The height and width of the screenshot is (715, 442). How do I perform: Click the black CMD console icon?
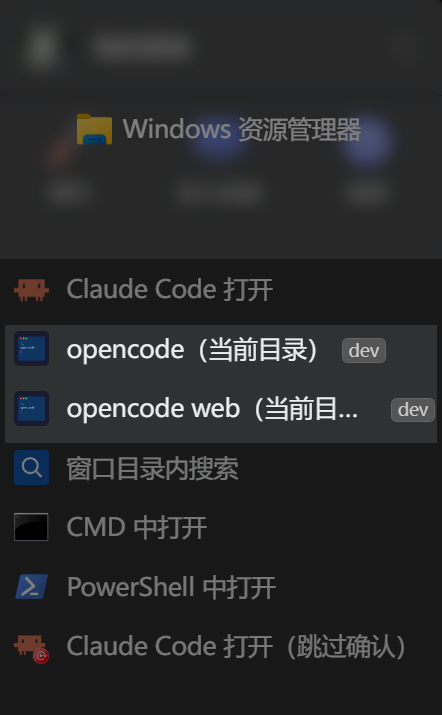[x=31, y=527]
